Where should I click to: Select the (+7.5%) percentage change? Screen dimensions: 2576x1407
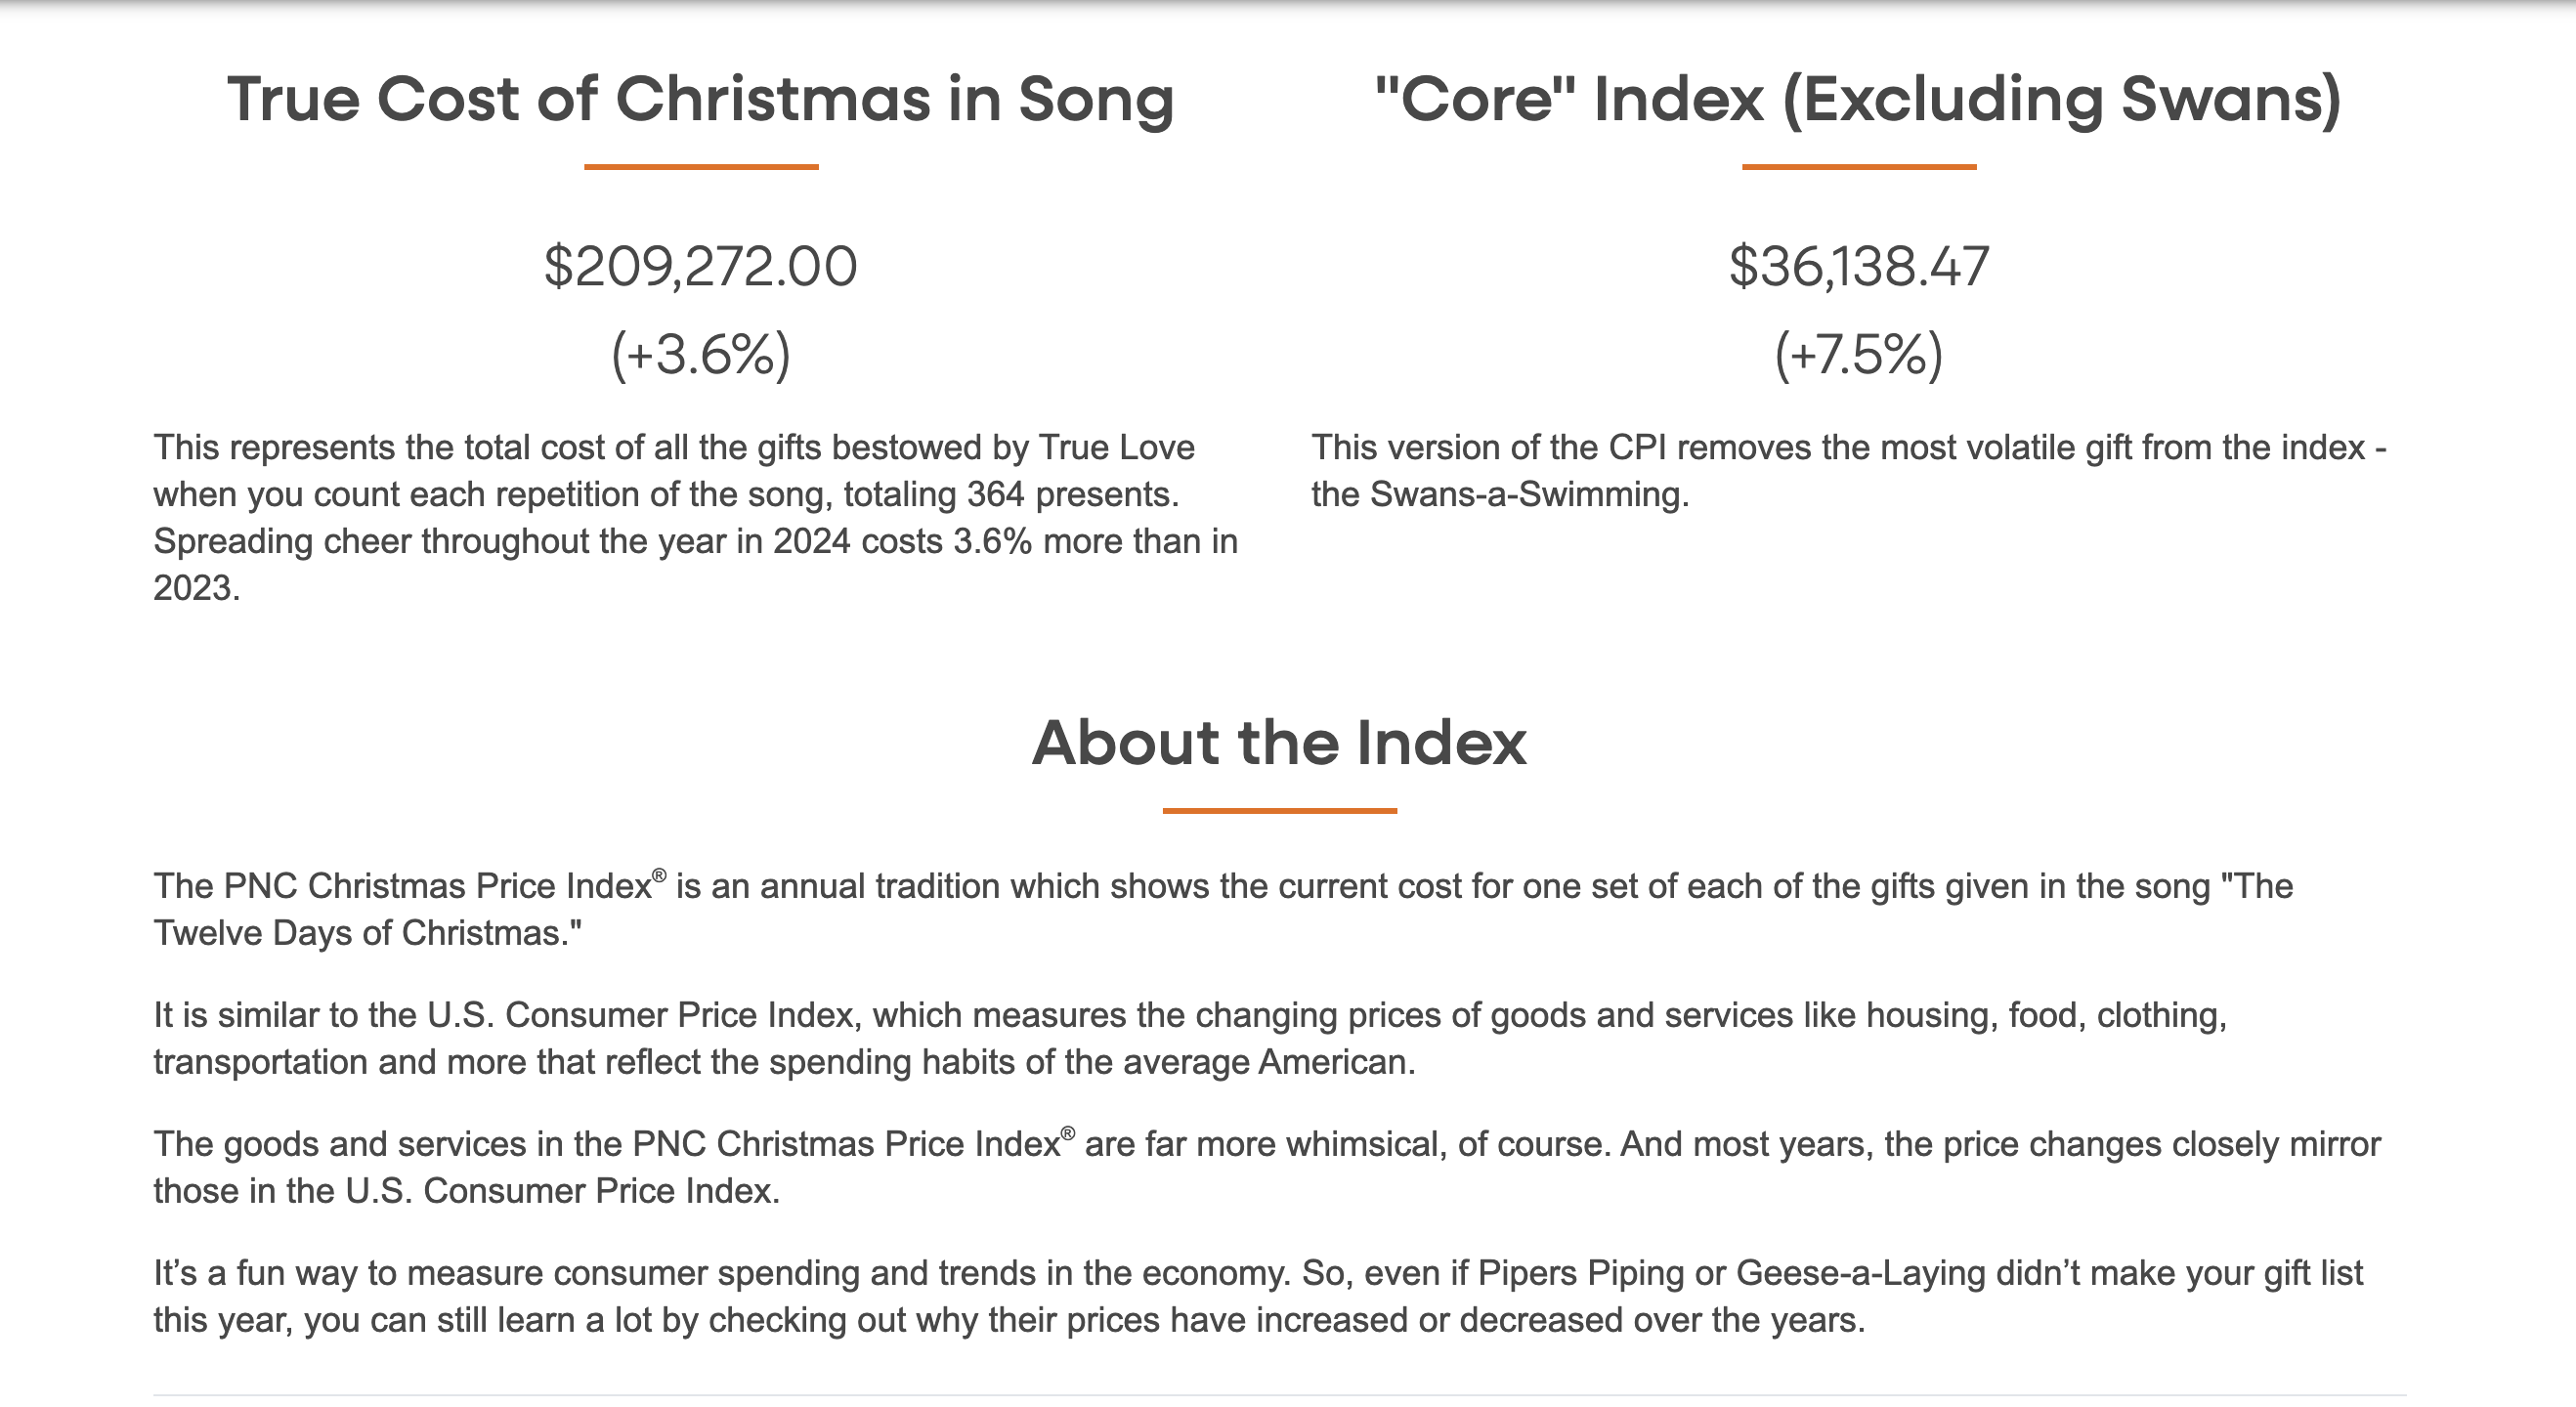[x=1859, y=355]
